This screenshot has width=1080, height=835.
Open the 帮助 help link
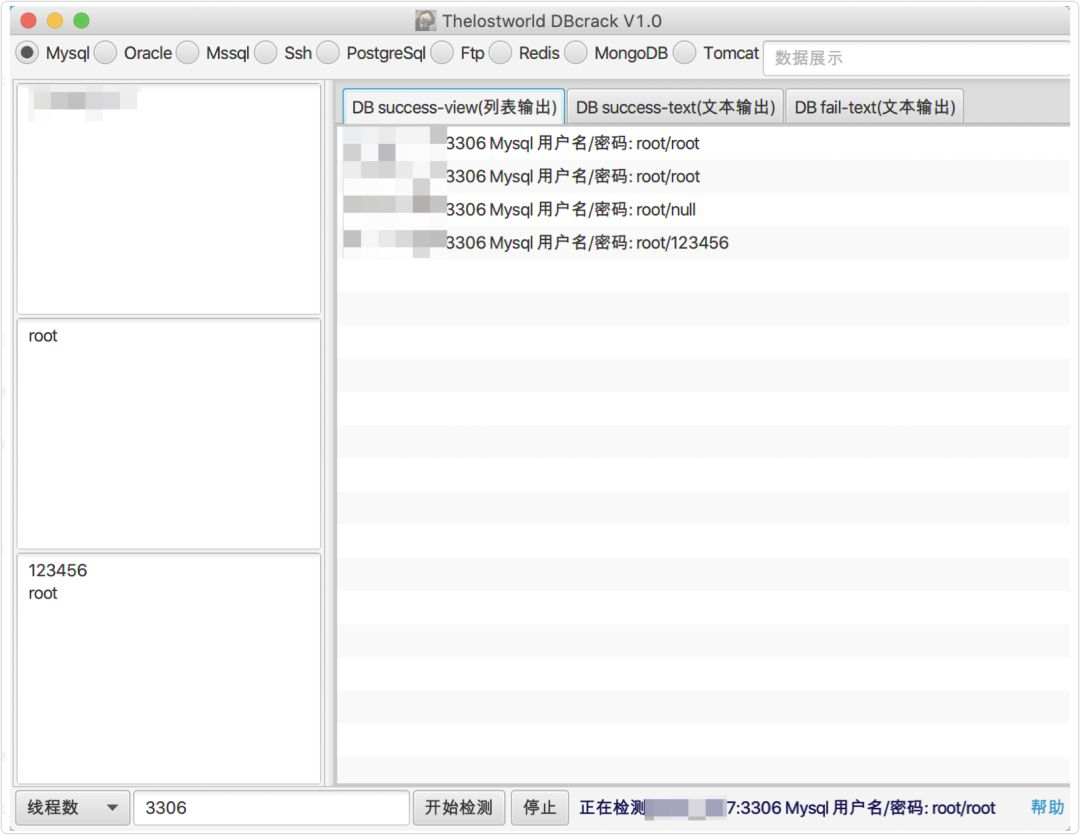(1047, 807)
